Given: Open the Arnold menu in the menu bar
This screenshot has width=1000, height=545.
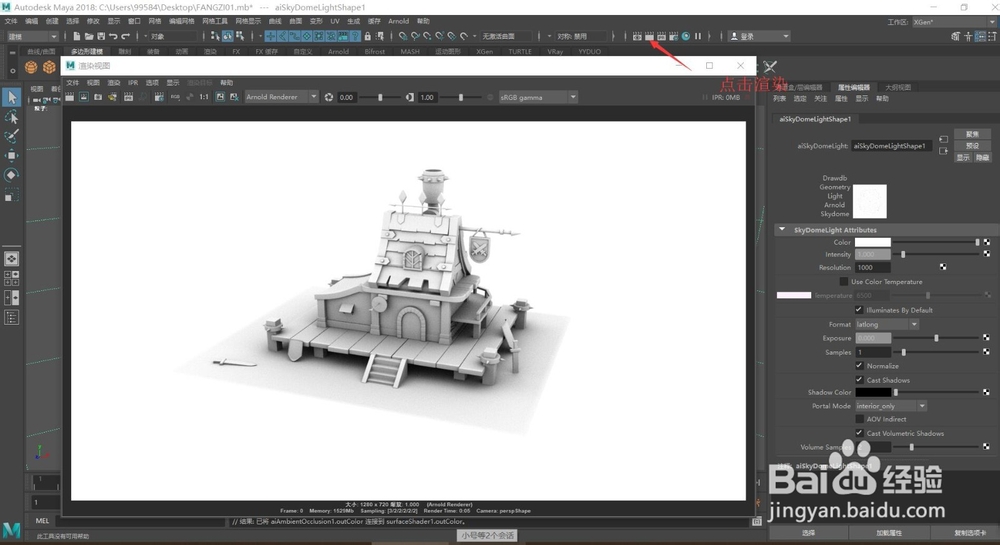Looking at the screenshot, I should point(399,21).
